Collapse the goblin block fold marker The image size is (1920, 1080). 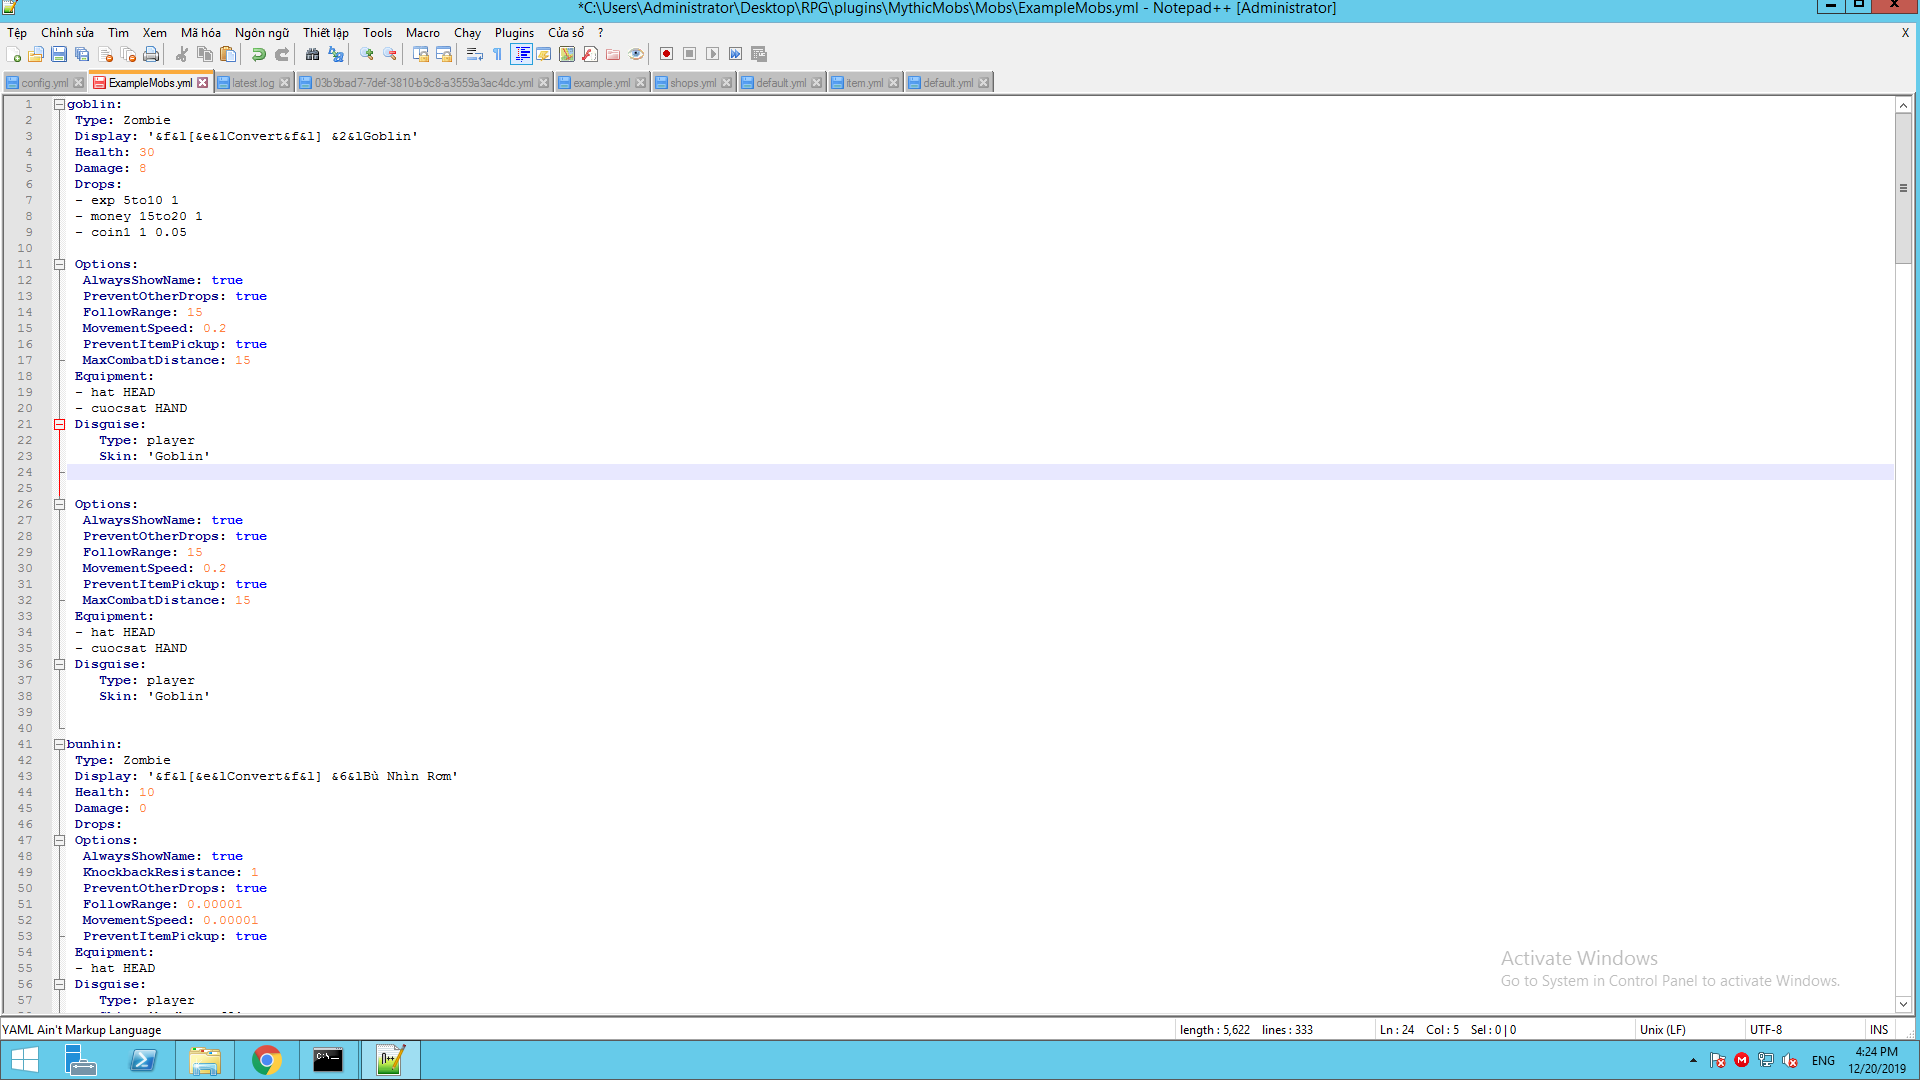pyautogui.click(x=59, y=104)
